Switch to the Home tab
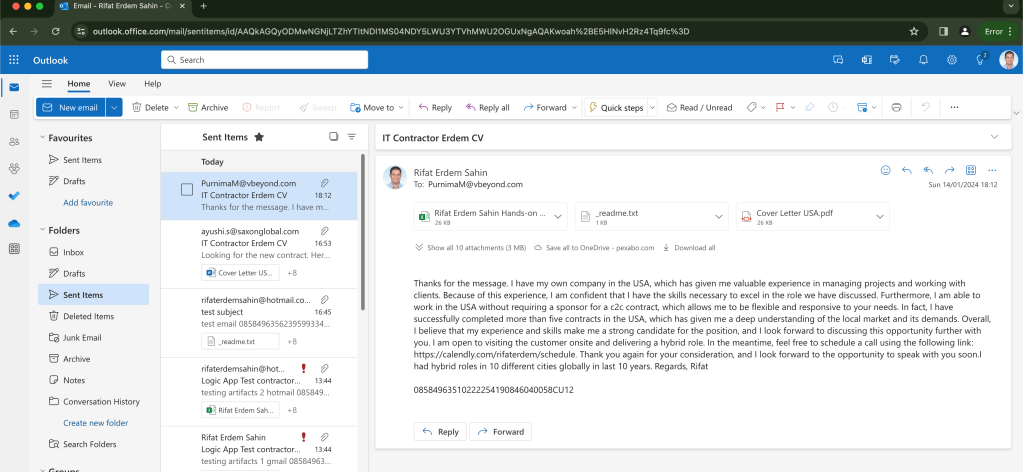Screen dimensions: 1023x472 point(79,84)
